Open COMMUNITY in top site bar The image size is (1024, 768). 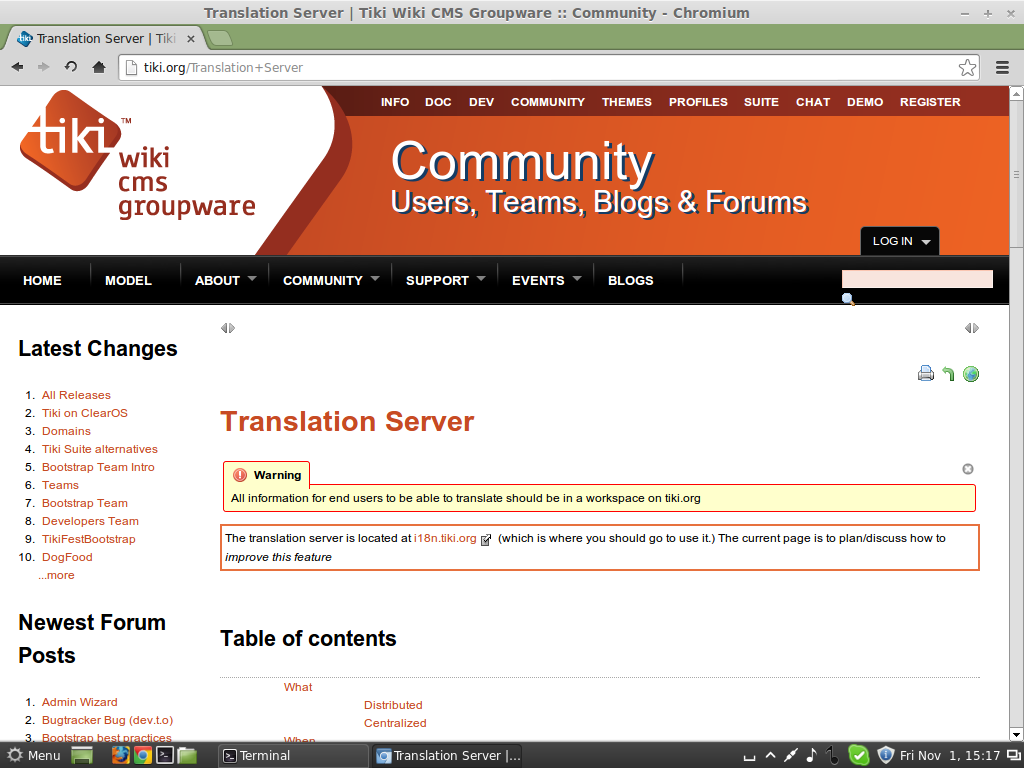point(548,102)
